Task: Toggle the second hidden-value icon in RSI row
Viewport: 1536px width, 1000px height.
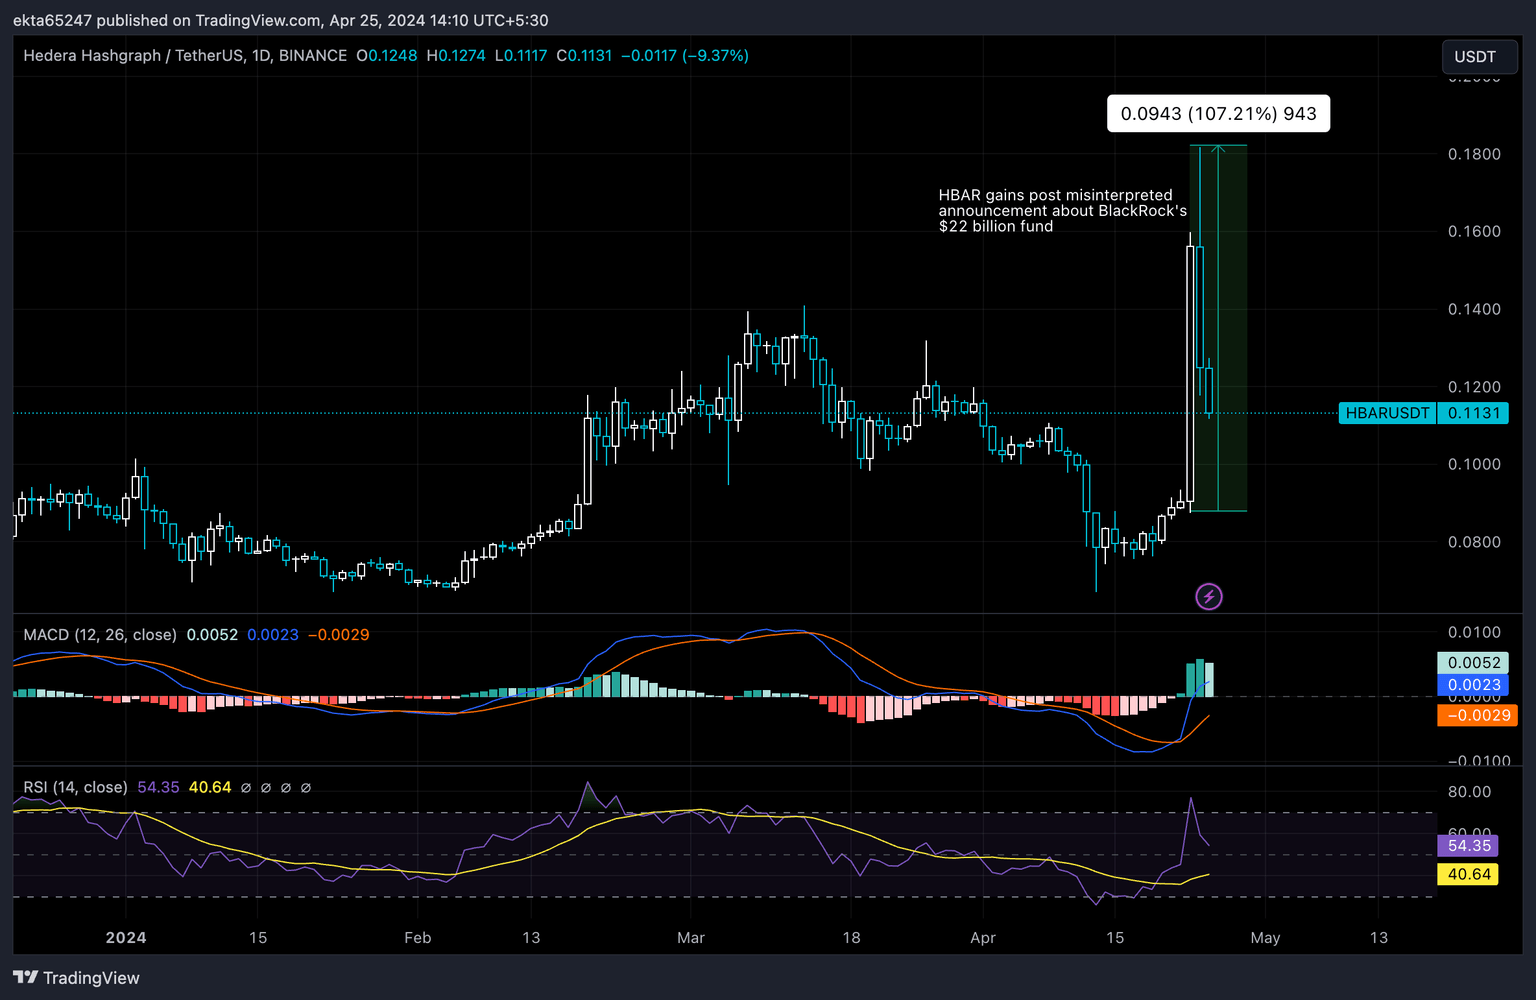Action: click(266, 788)
